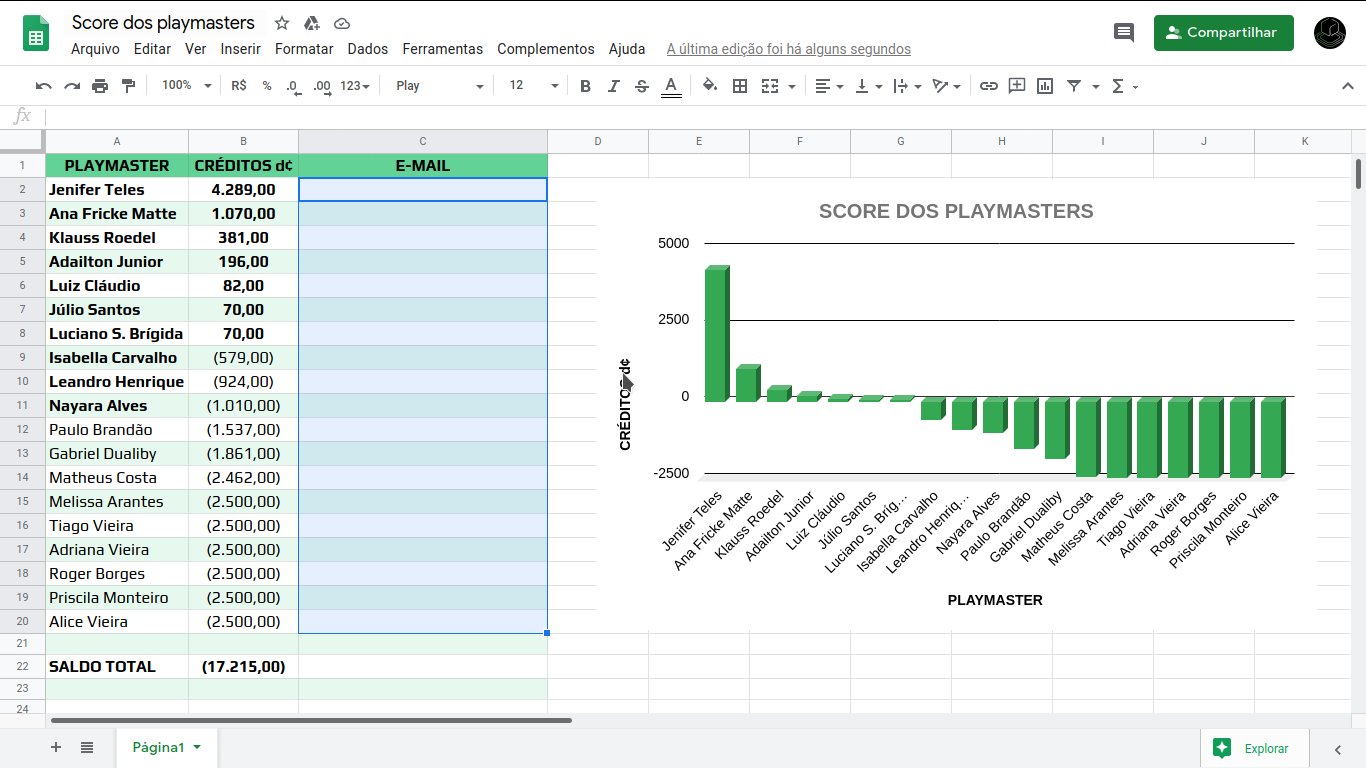Open the account profile avatar
The image size is (1366, 768).
[x=1330, y=33]
